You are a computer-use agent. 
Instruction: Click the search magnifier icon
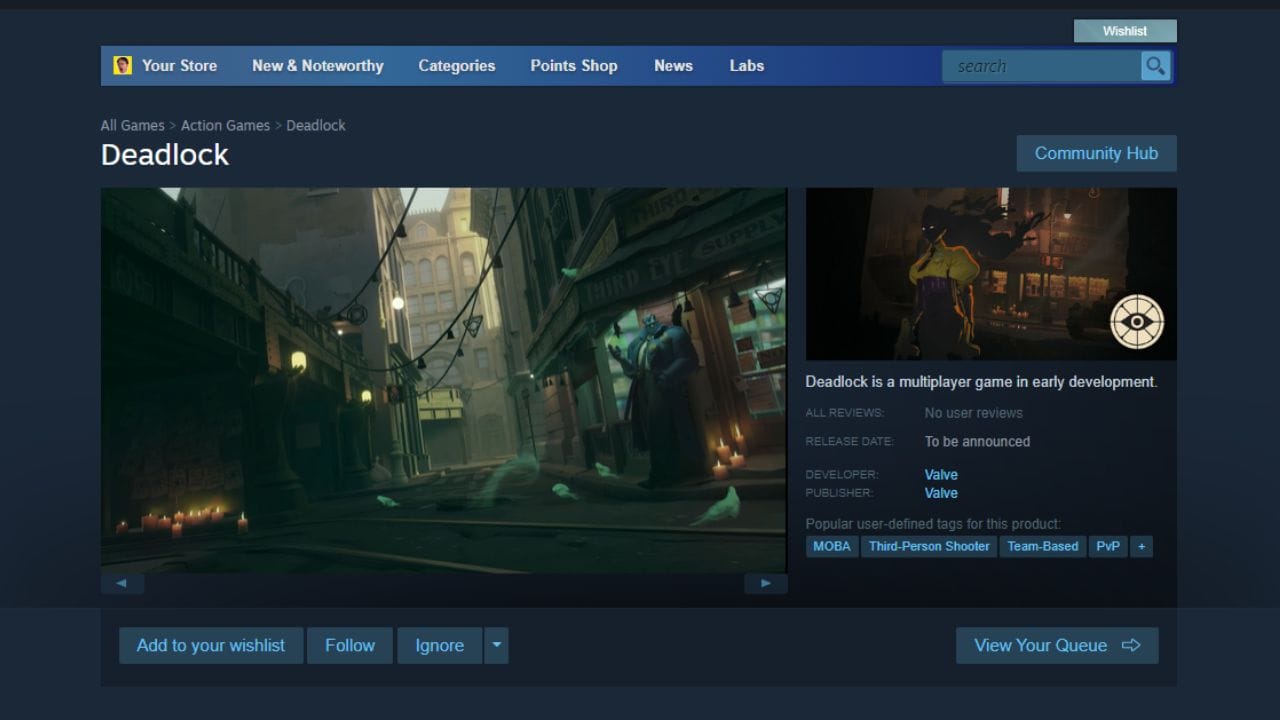pos(1155,66)
